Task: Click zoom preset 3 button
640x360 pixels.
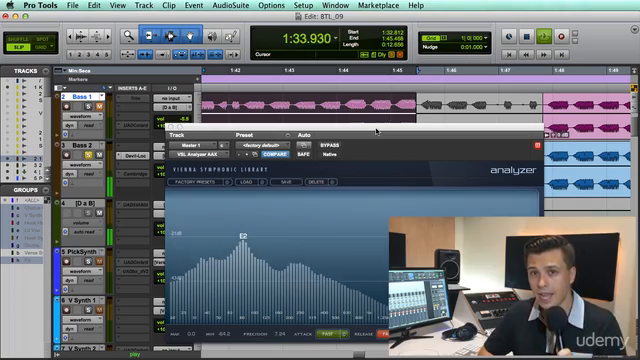Action: coord(88,54)
